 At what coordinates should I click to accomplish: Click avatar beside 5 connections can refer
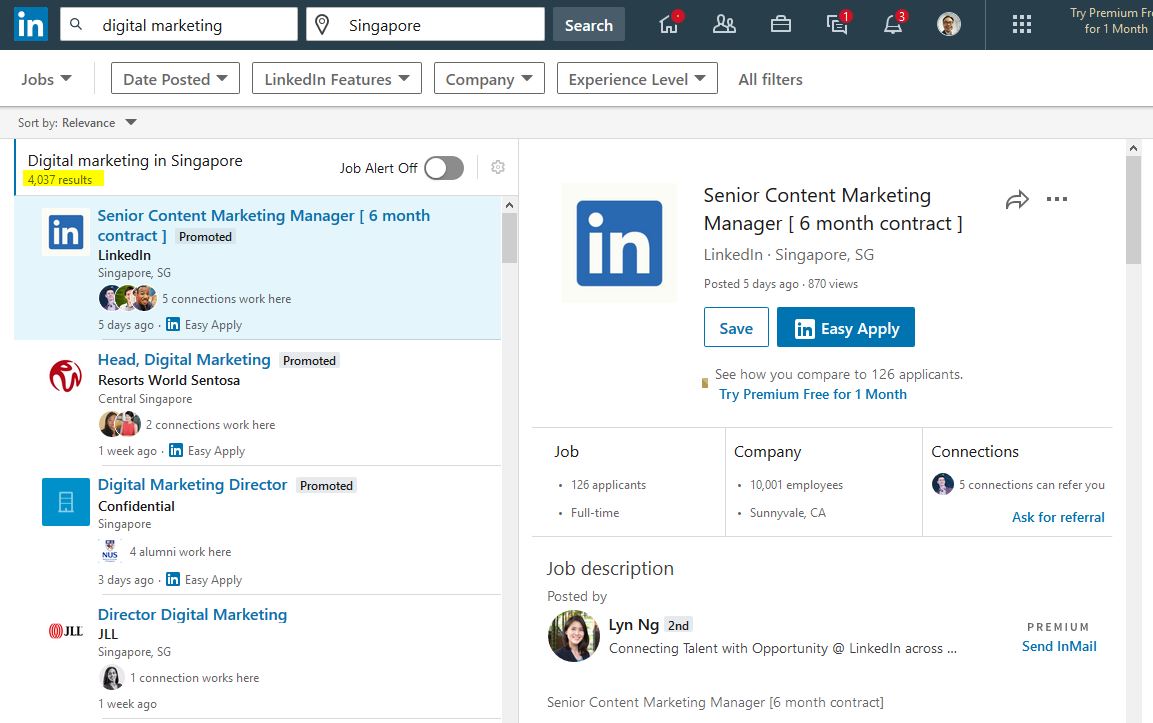943,484
